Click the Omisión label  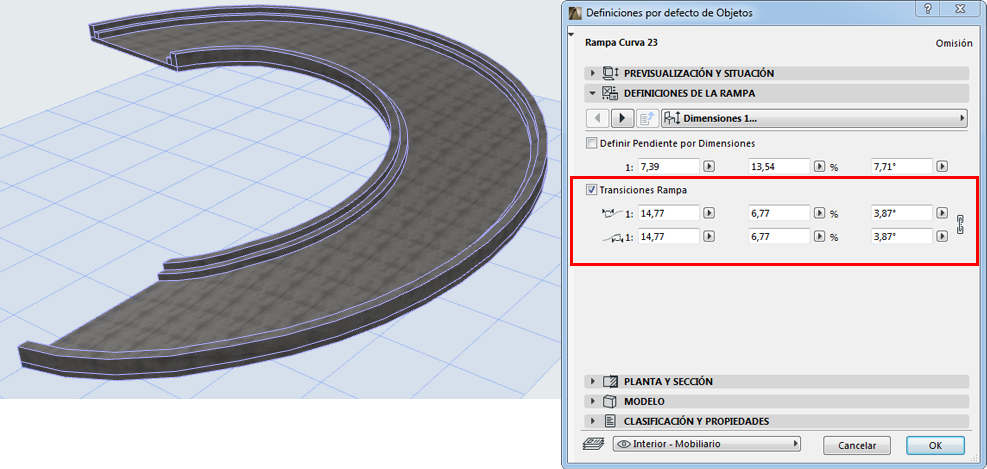[952, 43]
